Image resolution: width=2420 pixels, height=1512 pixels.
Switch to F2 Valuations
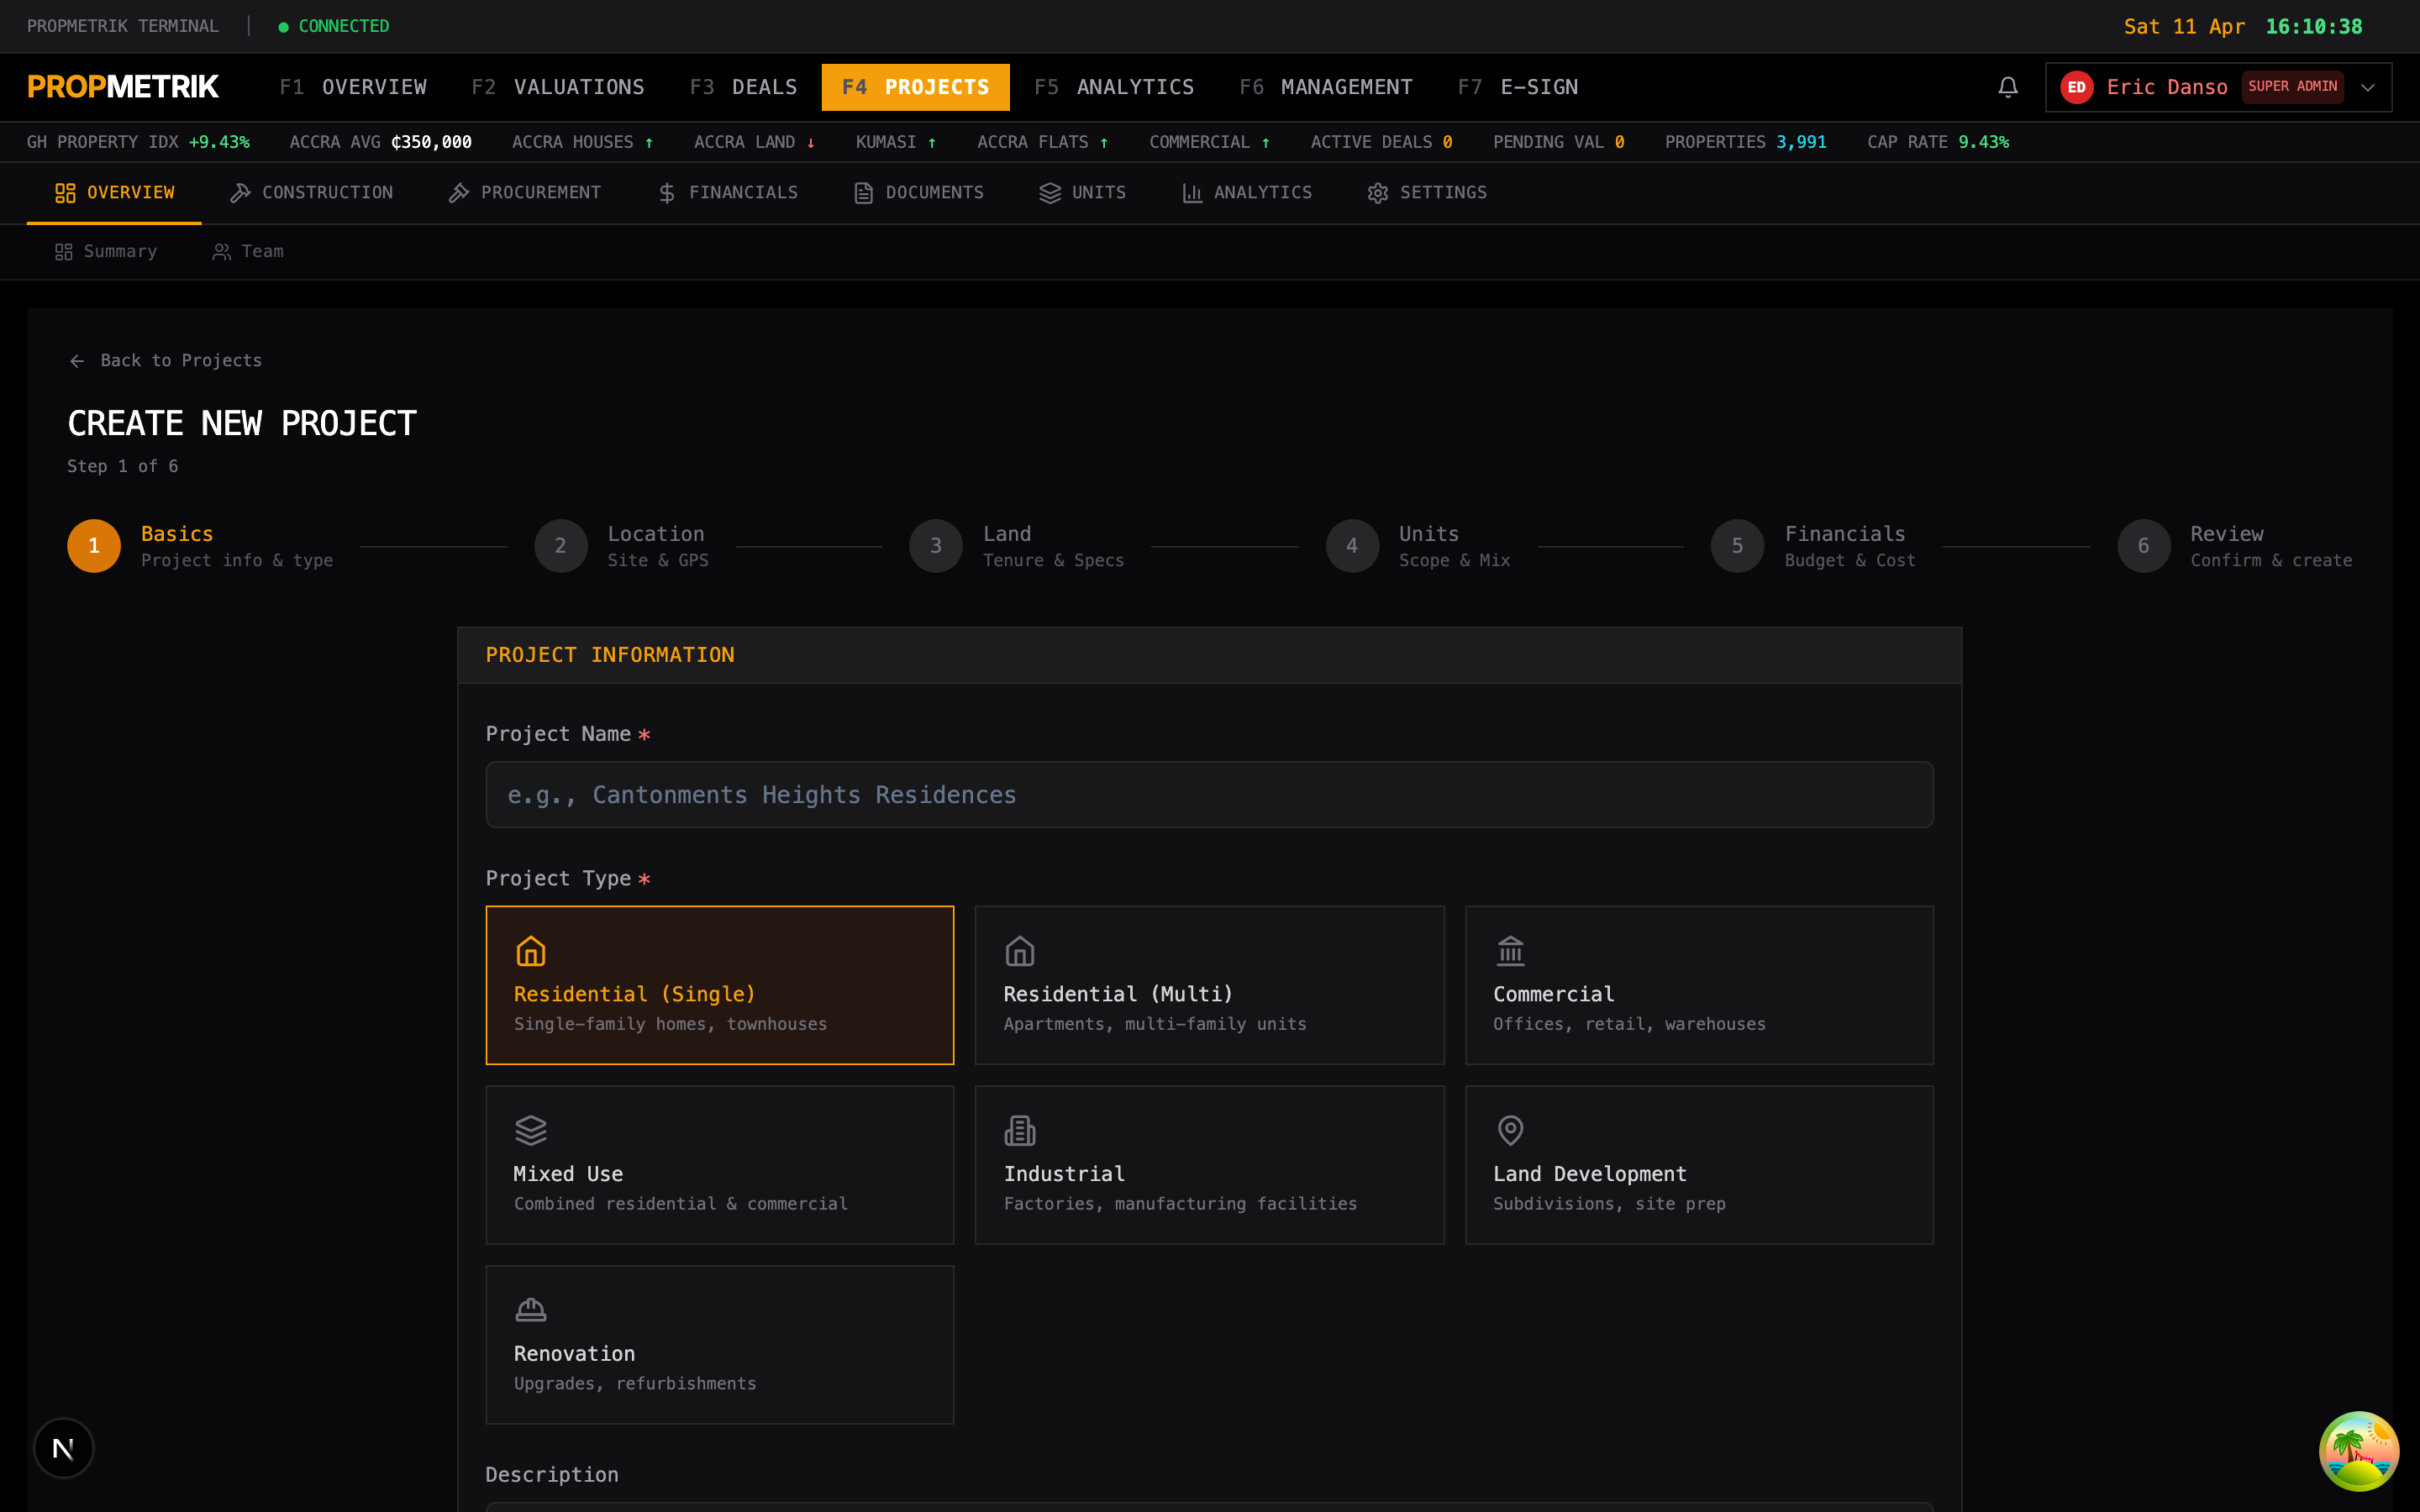558,87
